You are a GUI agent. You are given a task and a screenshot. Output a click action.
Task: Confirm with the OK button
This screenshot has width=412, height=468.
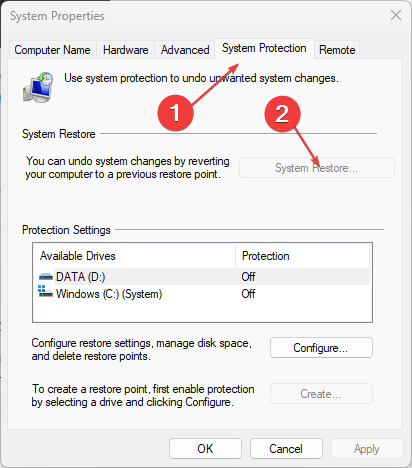pyautogui.click(x=205, y=449)
